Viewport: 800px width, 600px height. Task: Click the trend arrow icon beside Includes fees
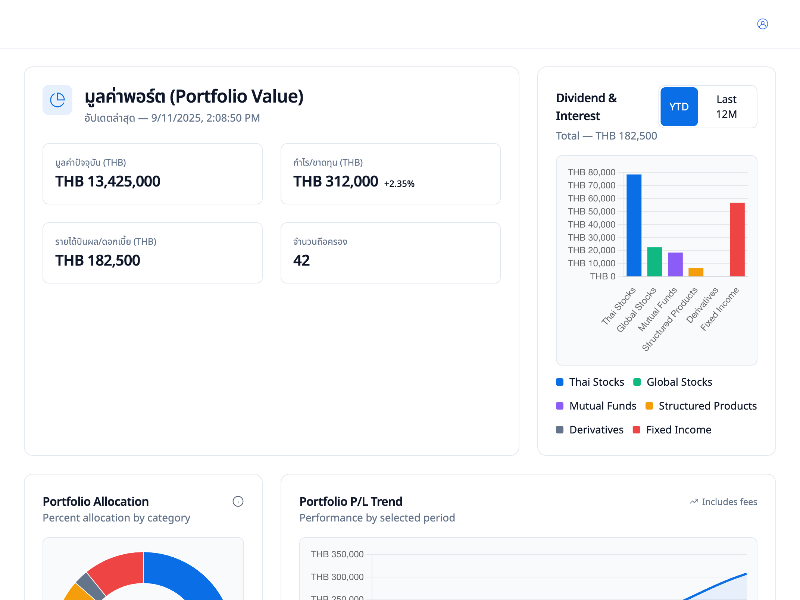pyautogui.click(x=693, y=502)
